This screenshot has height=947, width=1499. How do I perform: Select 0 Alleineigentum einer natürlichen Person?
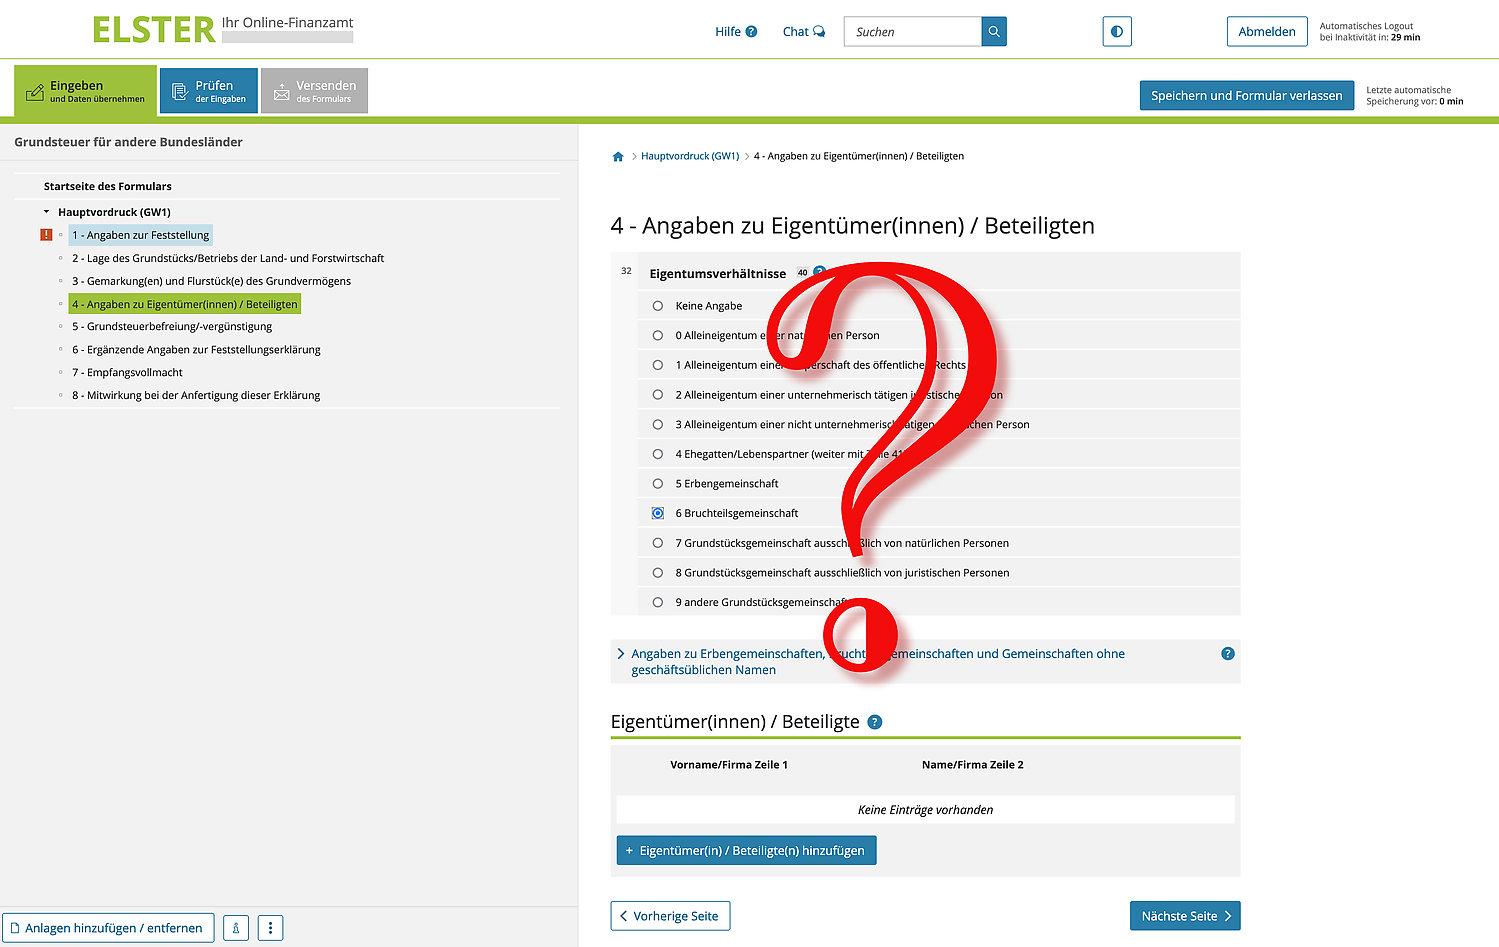[x=658, y=335]
